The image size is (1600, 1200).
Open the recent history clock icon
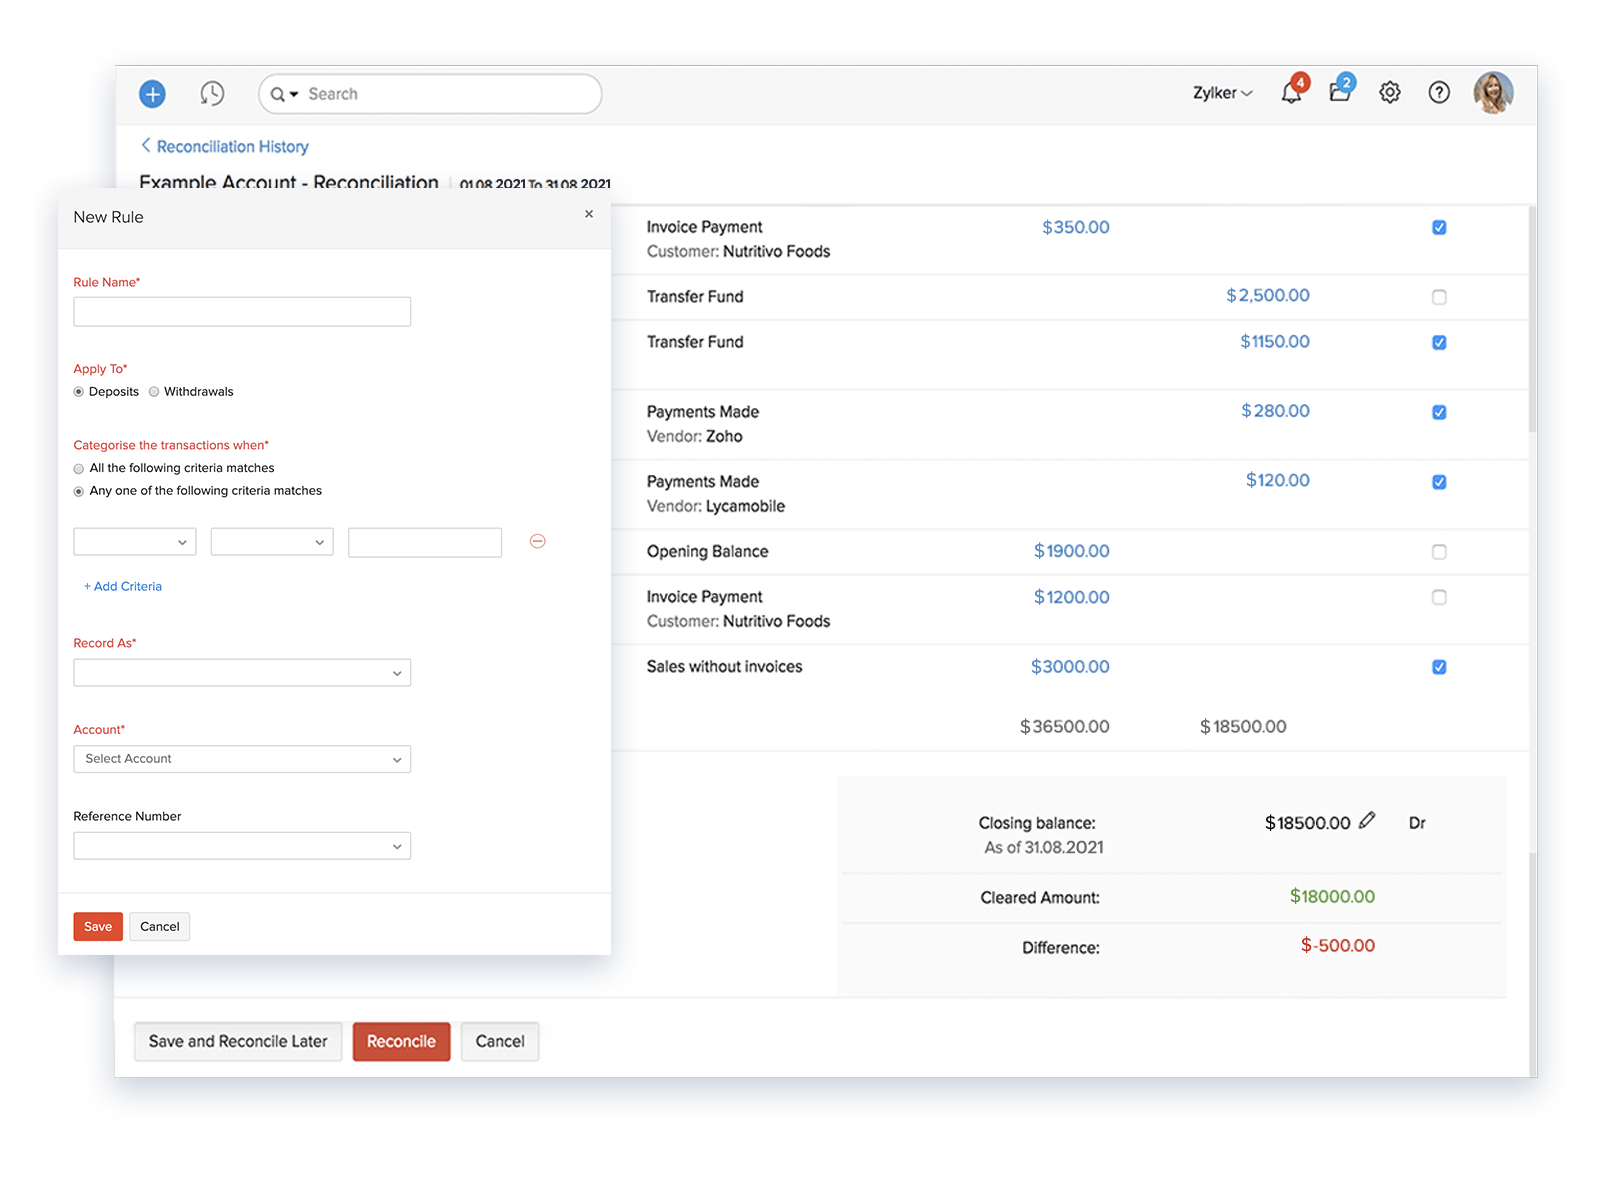point(212,94)
